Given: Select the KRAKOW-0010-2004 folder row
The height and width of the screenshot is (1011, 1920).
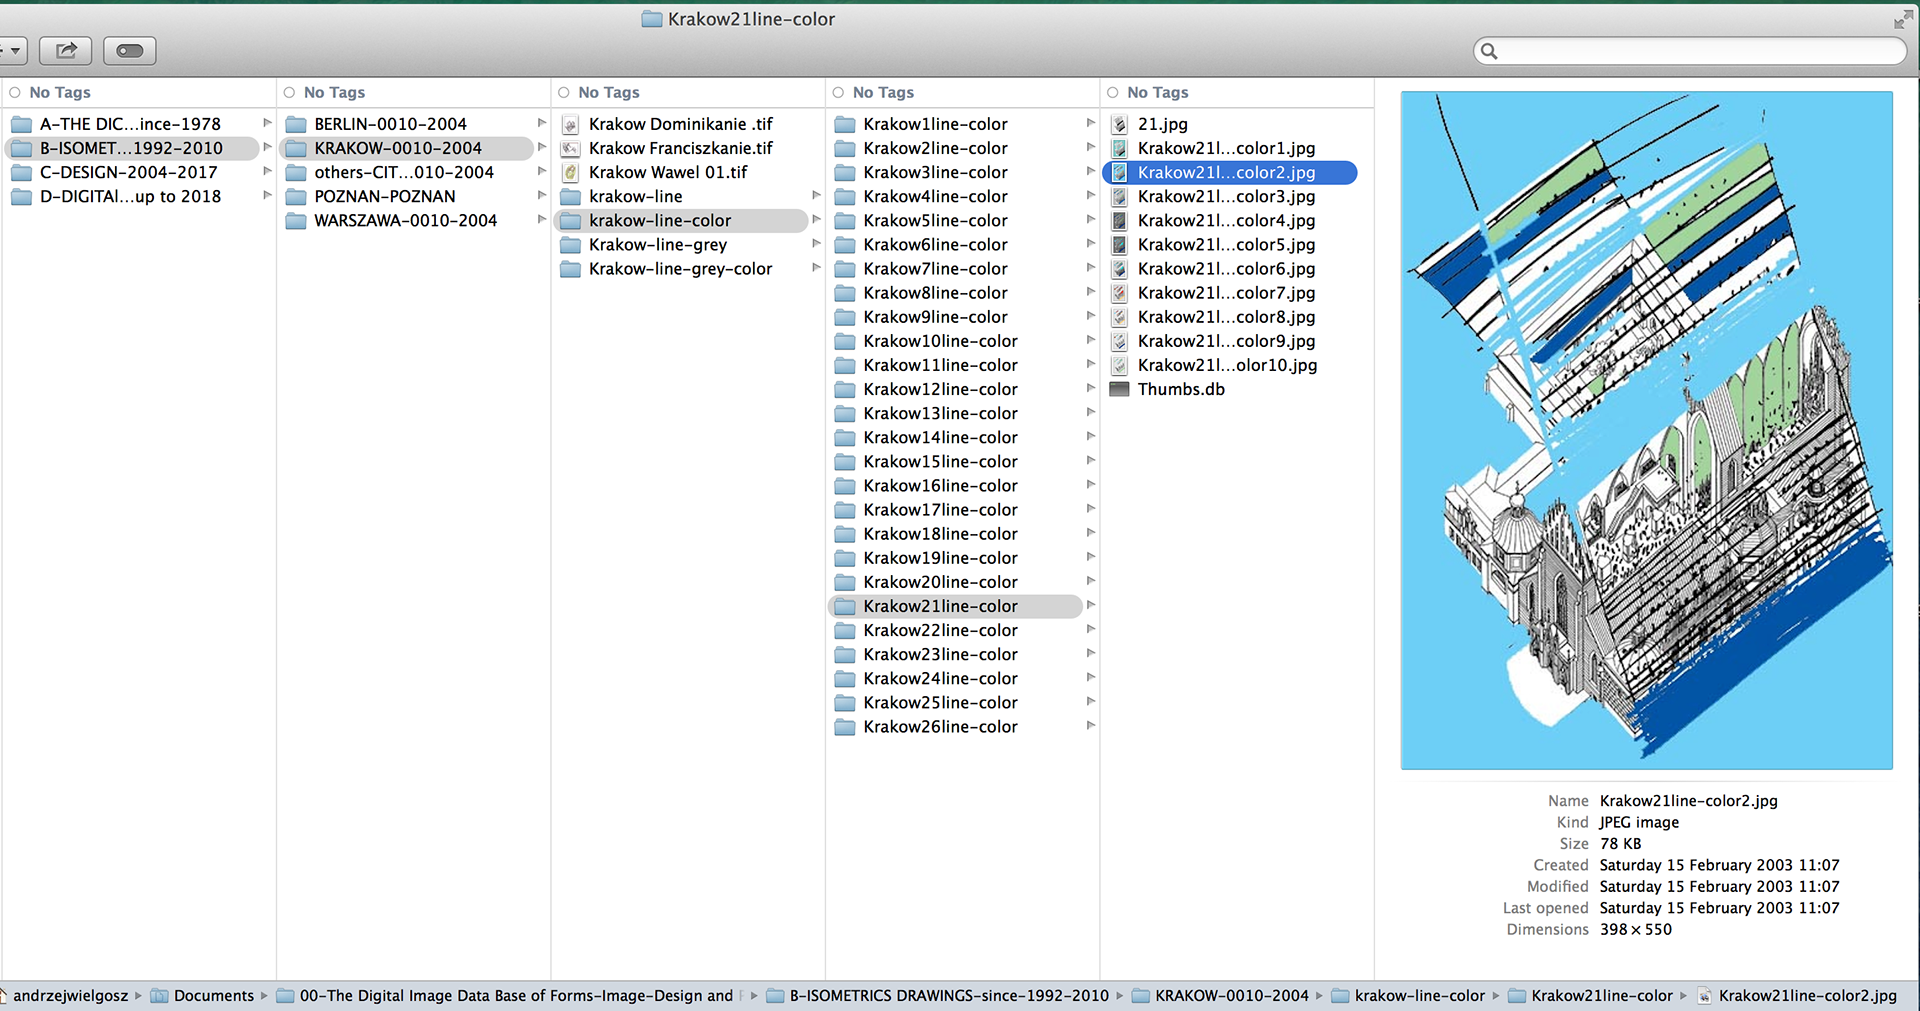Looking at the screenshot, I should tap(406, 148).
